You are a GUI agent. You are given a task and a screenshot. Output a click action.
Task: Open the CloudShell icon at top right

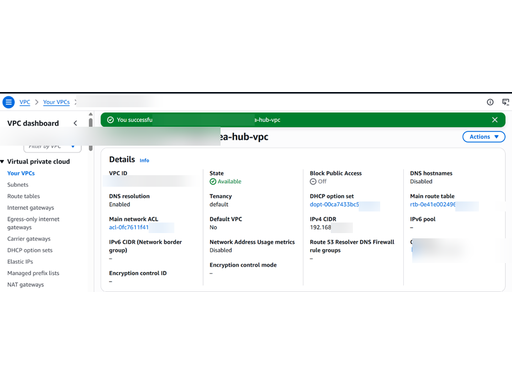point(505,102)
